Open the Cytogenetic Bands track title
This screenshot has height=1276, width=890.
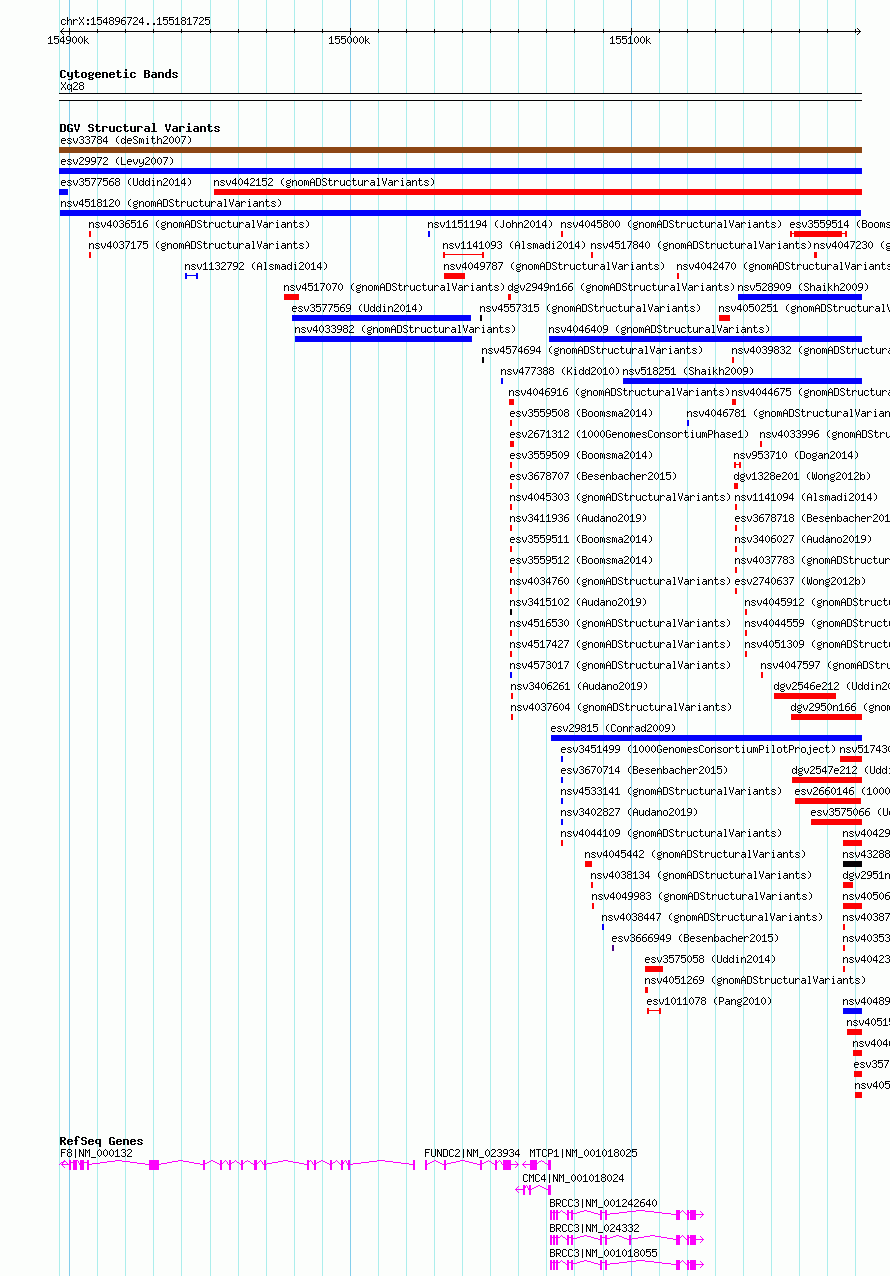point(119,74)
